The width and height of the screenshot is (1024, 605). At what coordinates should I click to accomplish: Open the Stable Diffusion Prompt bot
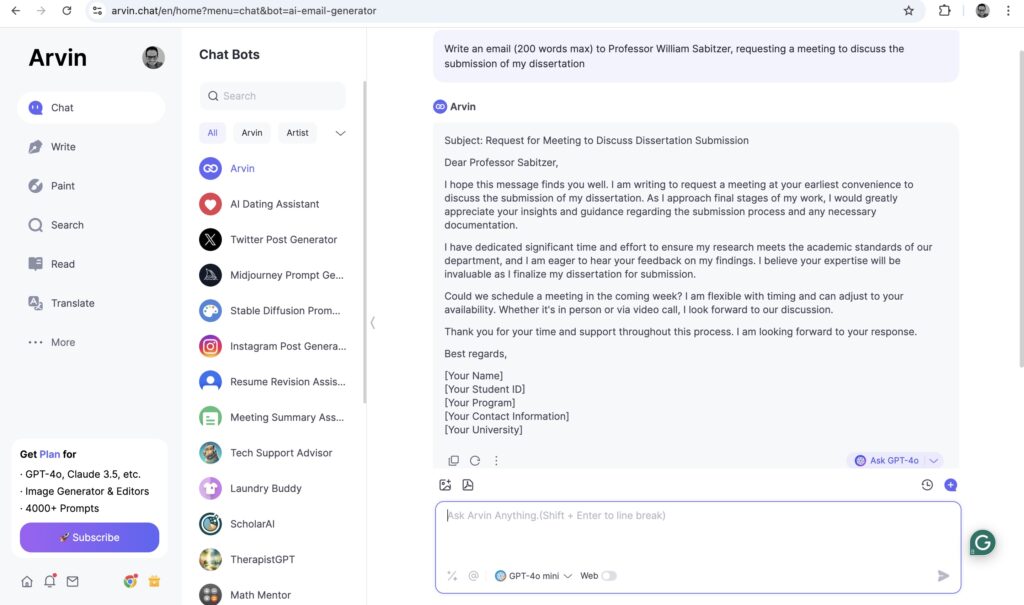tap(273, 311)
